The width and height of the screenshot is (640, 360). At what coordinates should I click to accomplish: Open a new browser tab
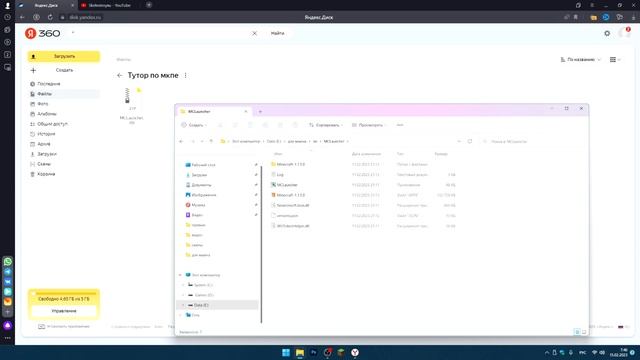[x=149, y=5]
